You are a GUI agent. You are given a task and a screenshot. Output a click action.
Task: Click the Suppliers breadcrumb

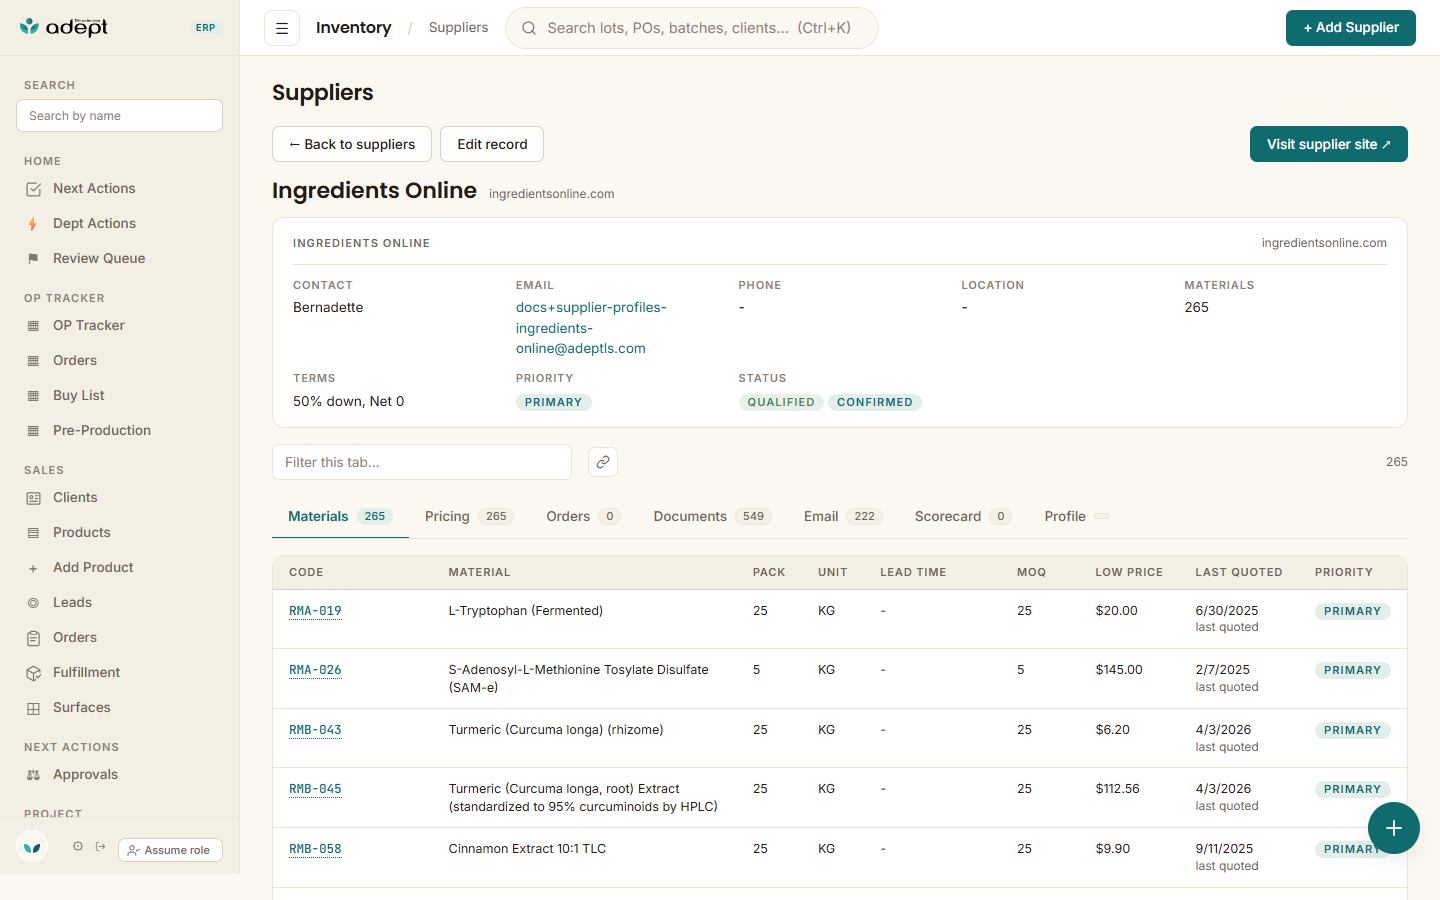coord(458,28)
